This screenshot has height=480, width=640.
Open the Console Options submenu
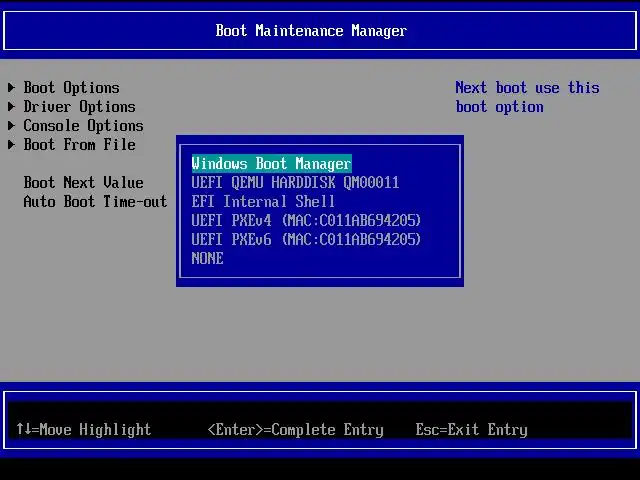tap(83, 126)
